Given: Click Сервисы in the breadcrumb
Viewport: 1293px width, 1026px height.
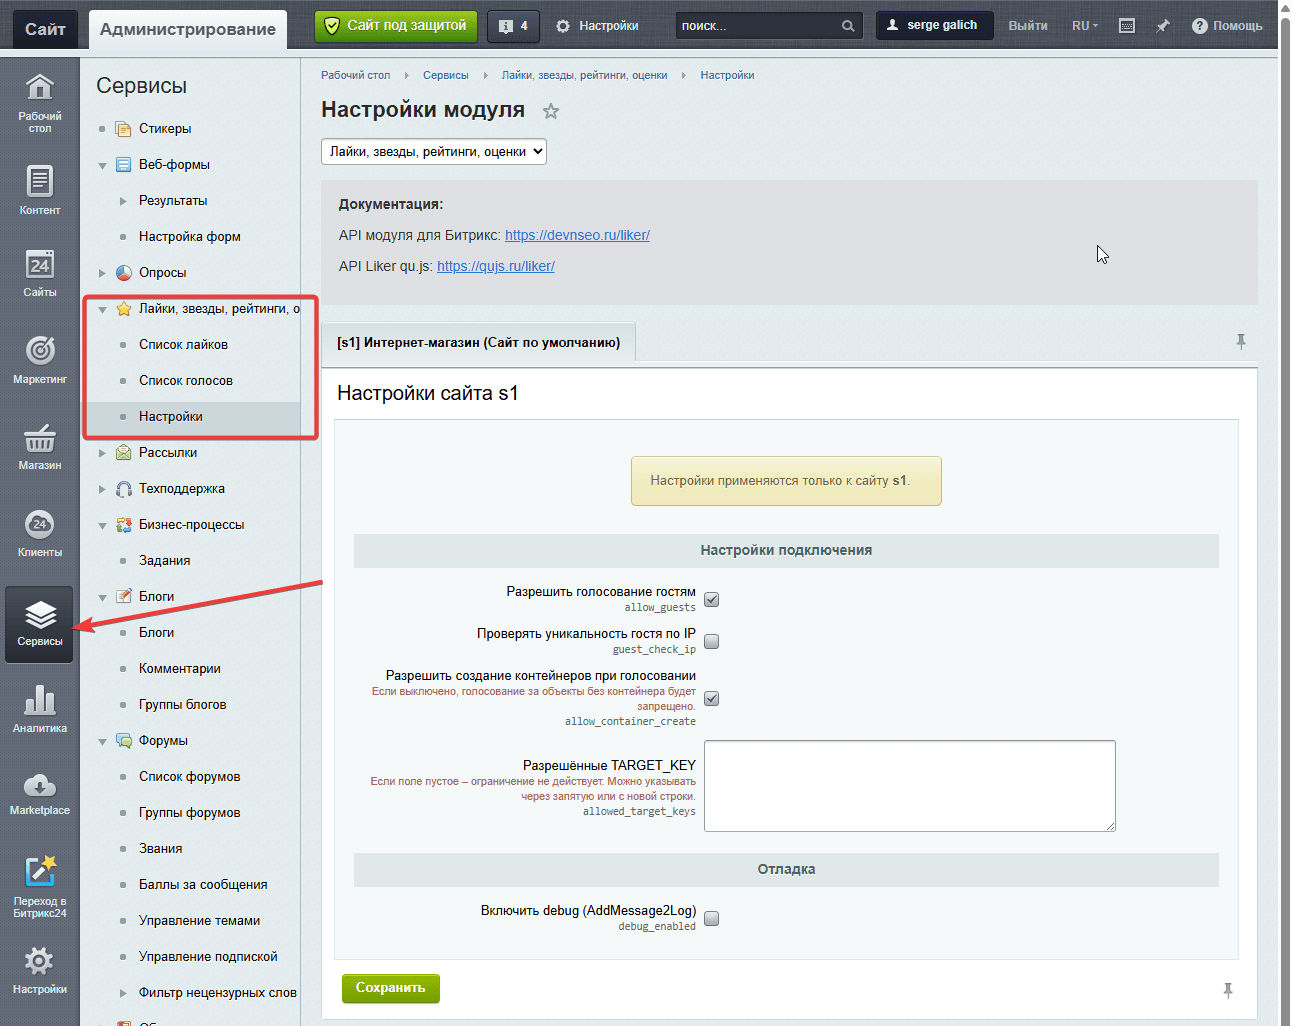Looking at the screenshot, I should pos(445,75).
